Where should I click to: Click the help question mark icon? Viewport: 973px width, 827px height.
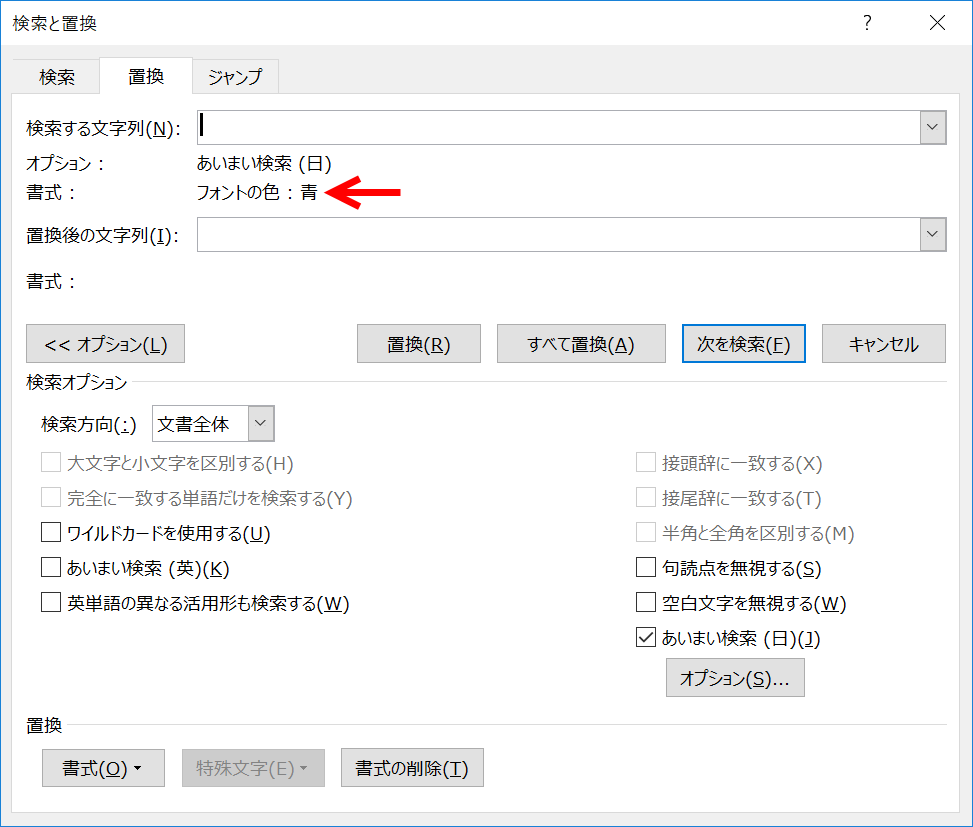(866, 23)
